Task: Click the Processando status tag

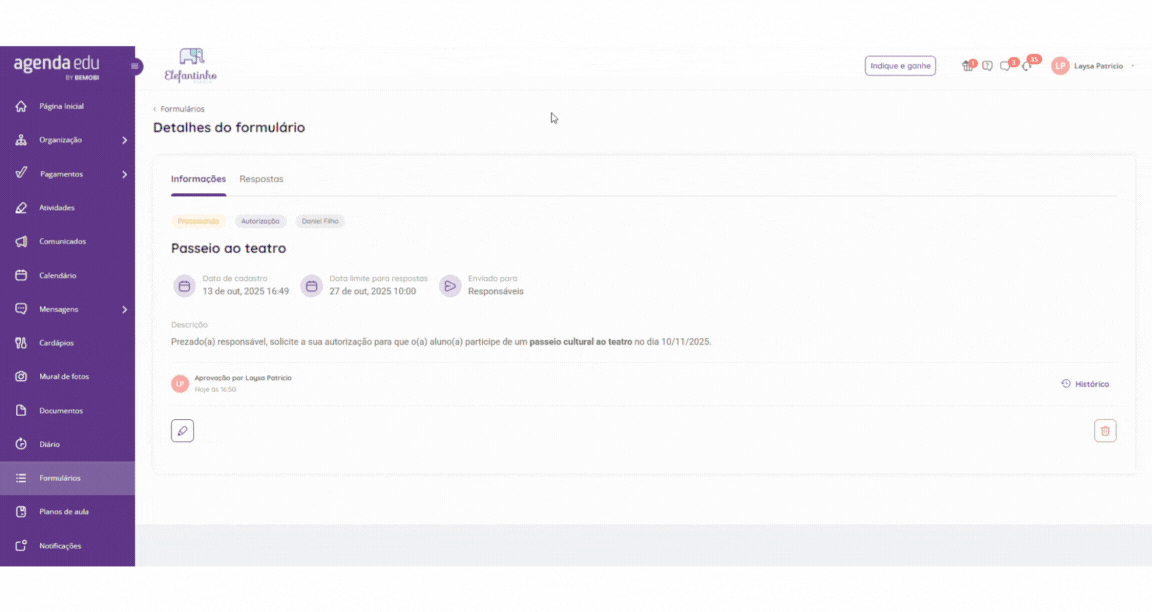Action: tap(198, 221)
